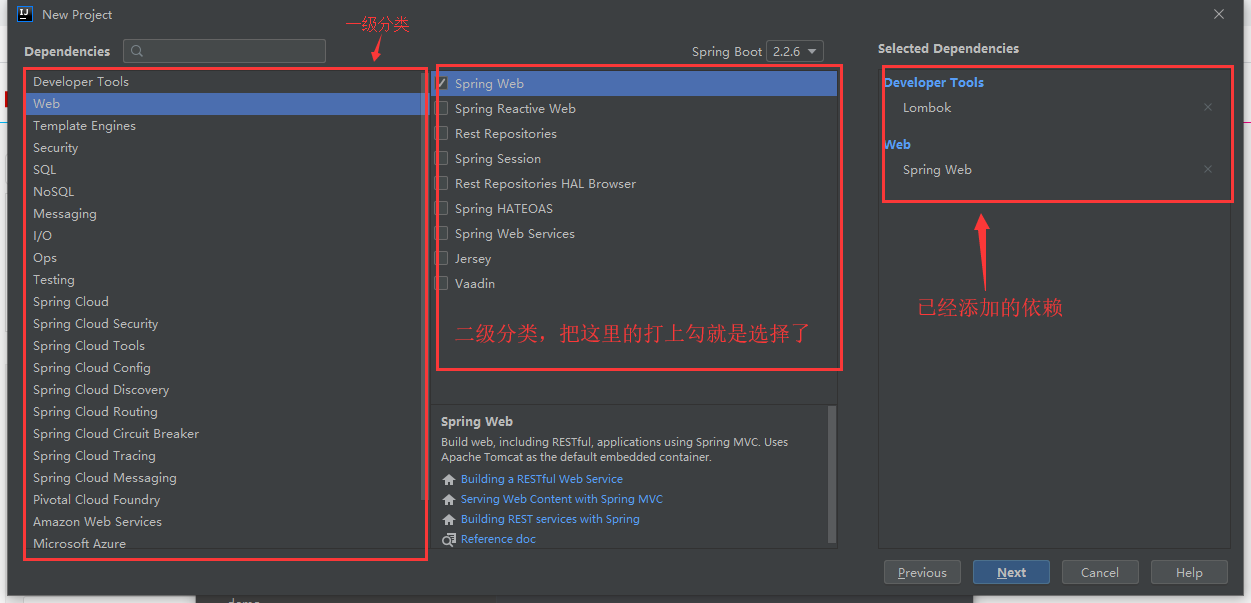Enable the Spring HATEOAS dependency checkbox
Image resolution: width=1251 pixels, height=603 pixels.
pos(441,209)
